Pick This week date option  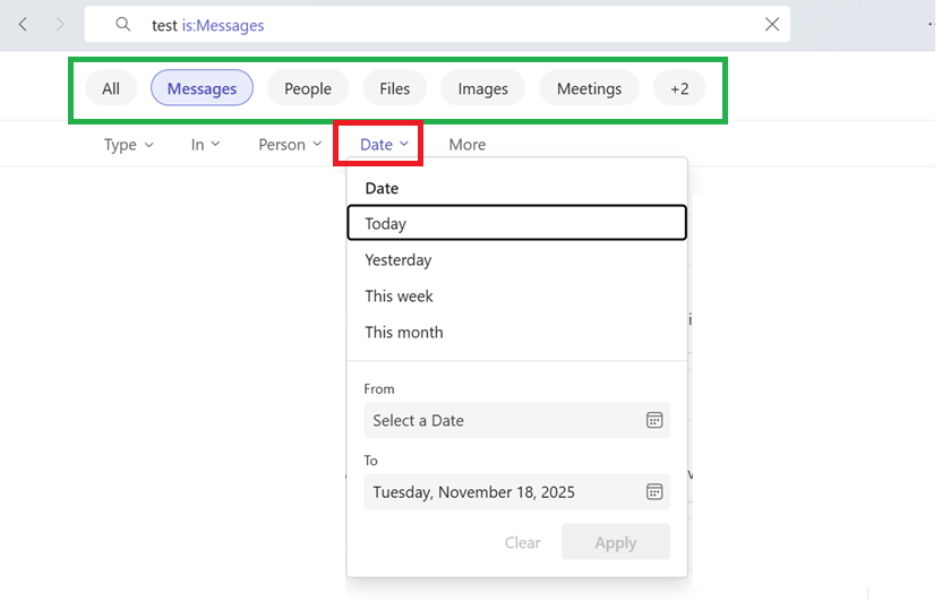click(517, 296)
